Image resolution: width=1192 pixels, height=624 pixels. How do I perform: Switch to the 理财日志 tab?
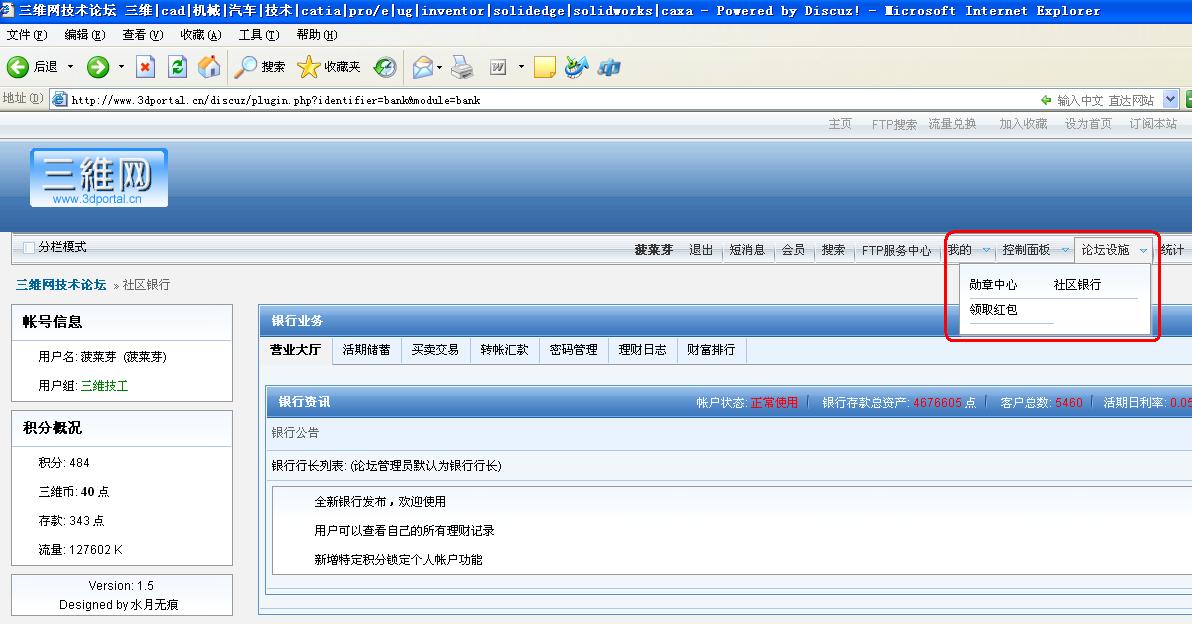pyautogui.click(x=642, y=350)
